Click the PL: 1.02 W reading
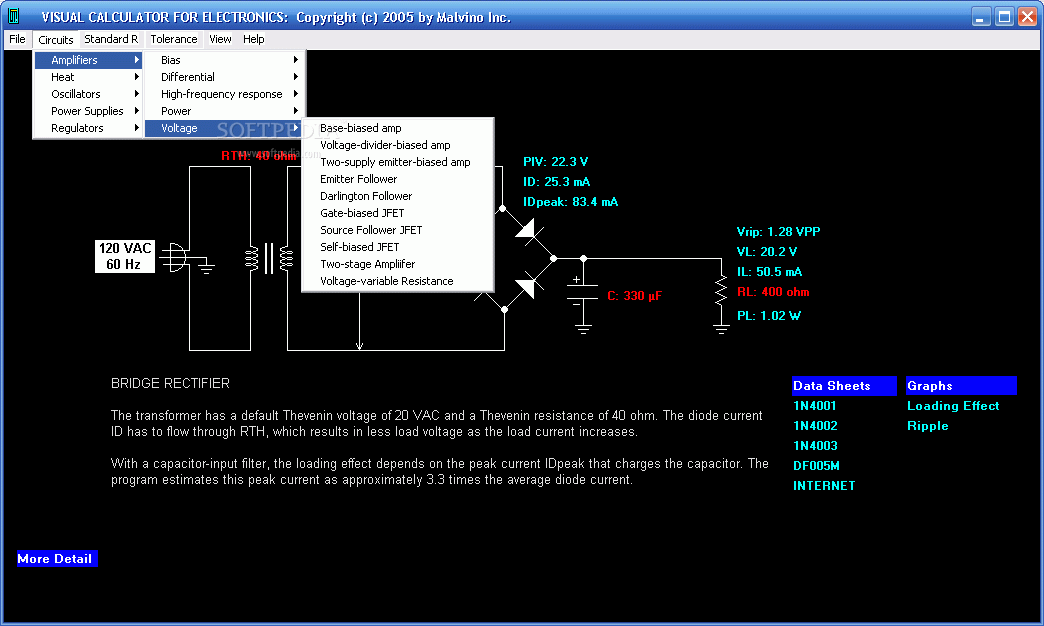 768,316
